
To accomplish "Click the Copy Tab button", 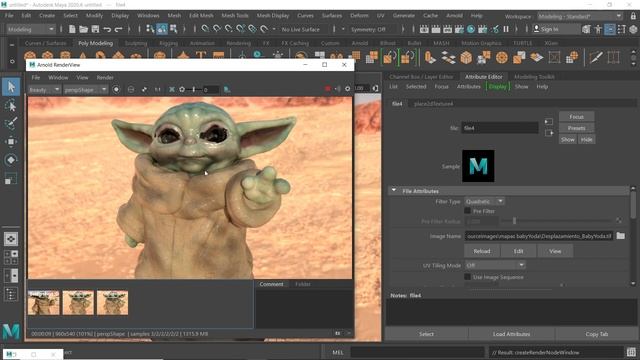I will (597, 334).
